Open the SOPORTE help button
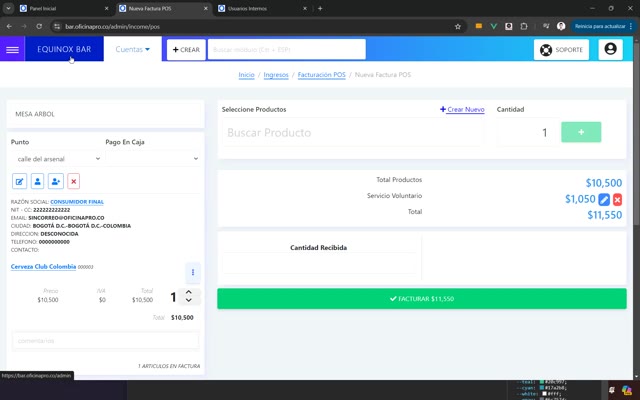Viewport: 640px width, 400px height. [561, 50]
